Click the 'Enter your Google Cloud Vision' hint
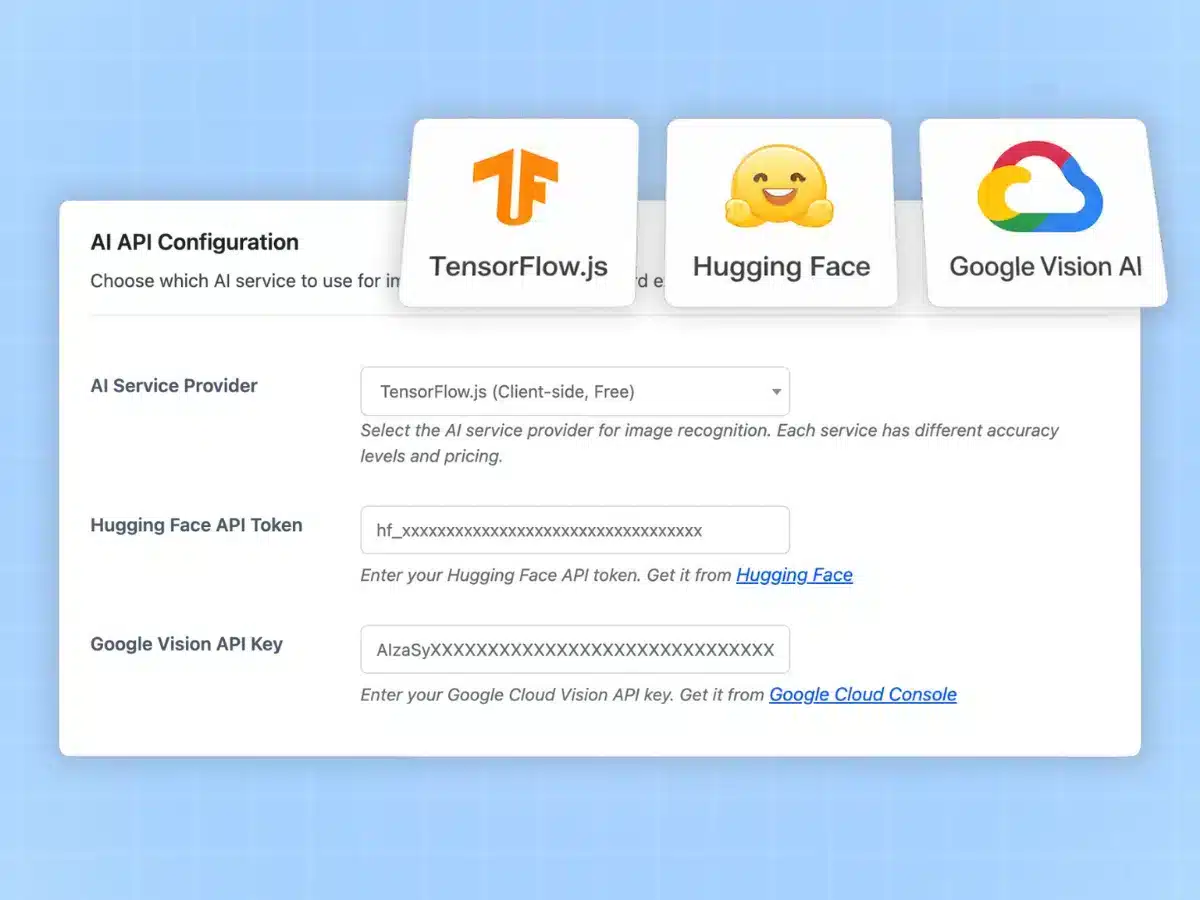 pos(563,694)
